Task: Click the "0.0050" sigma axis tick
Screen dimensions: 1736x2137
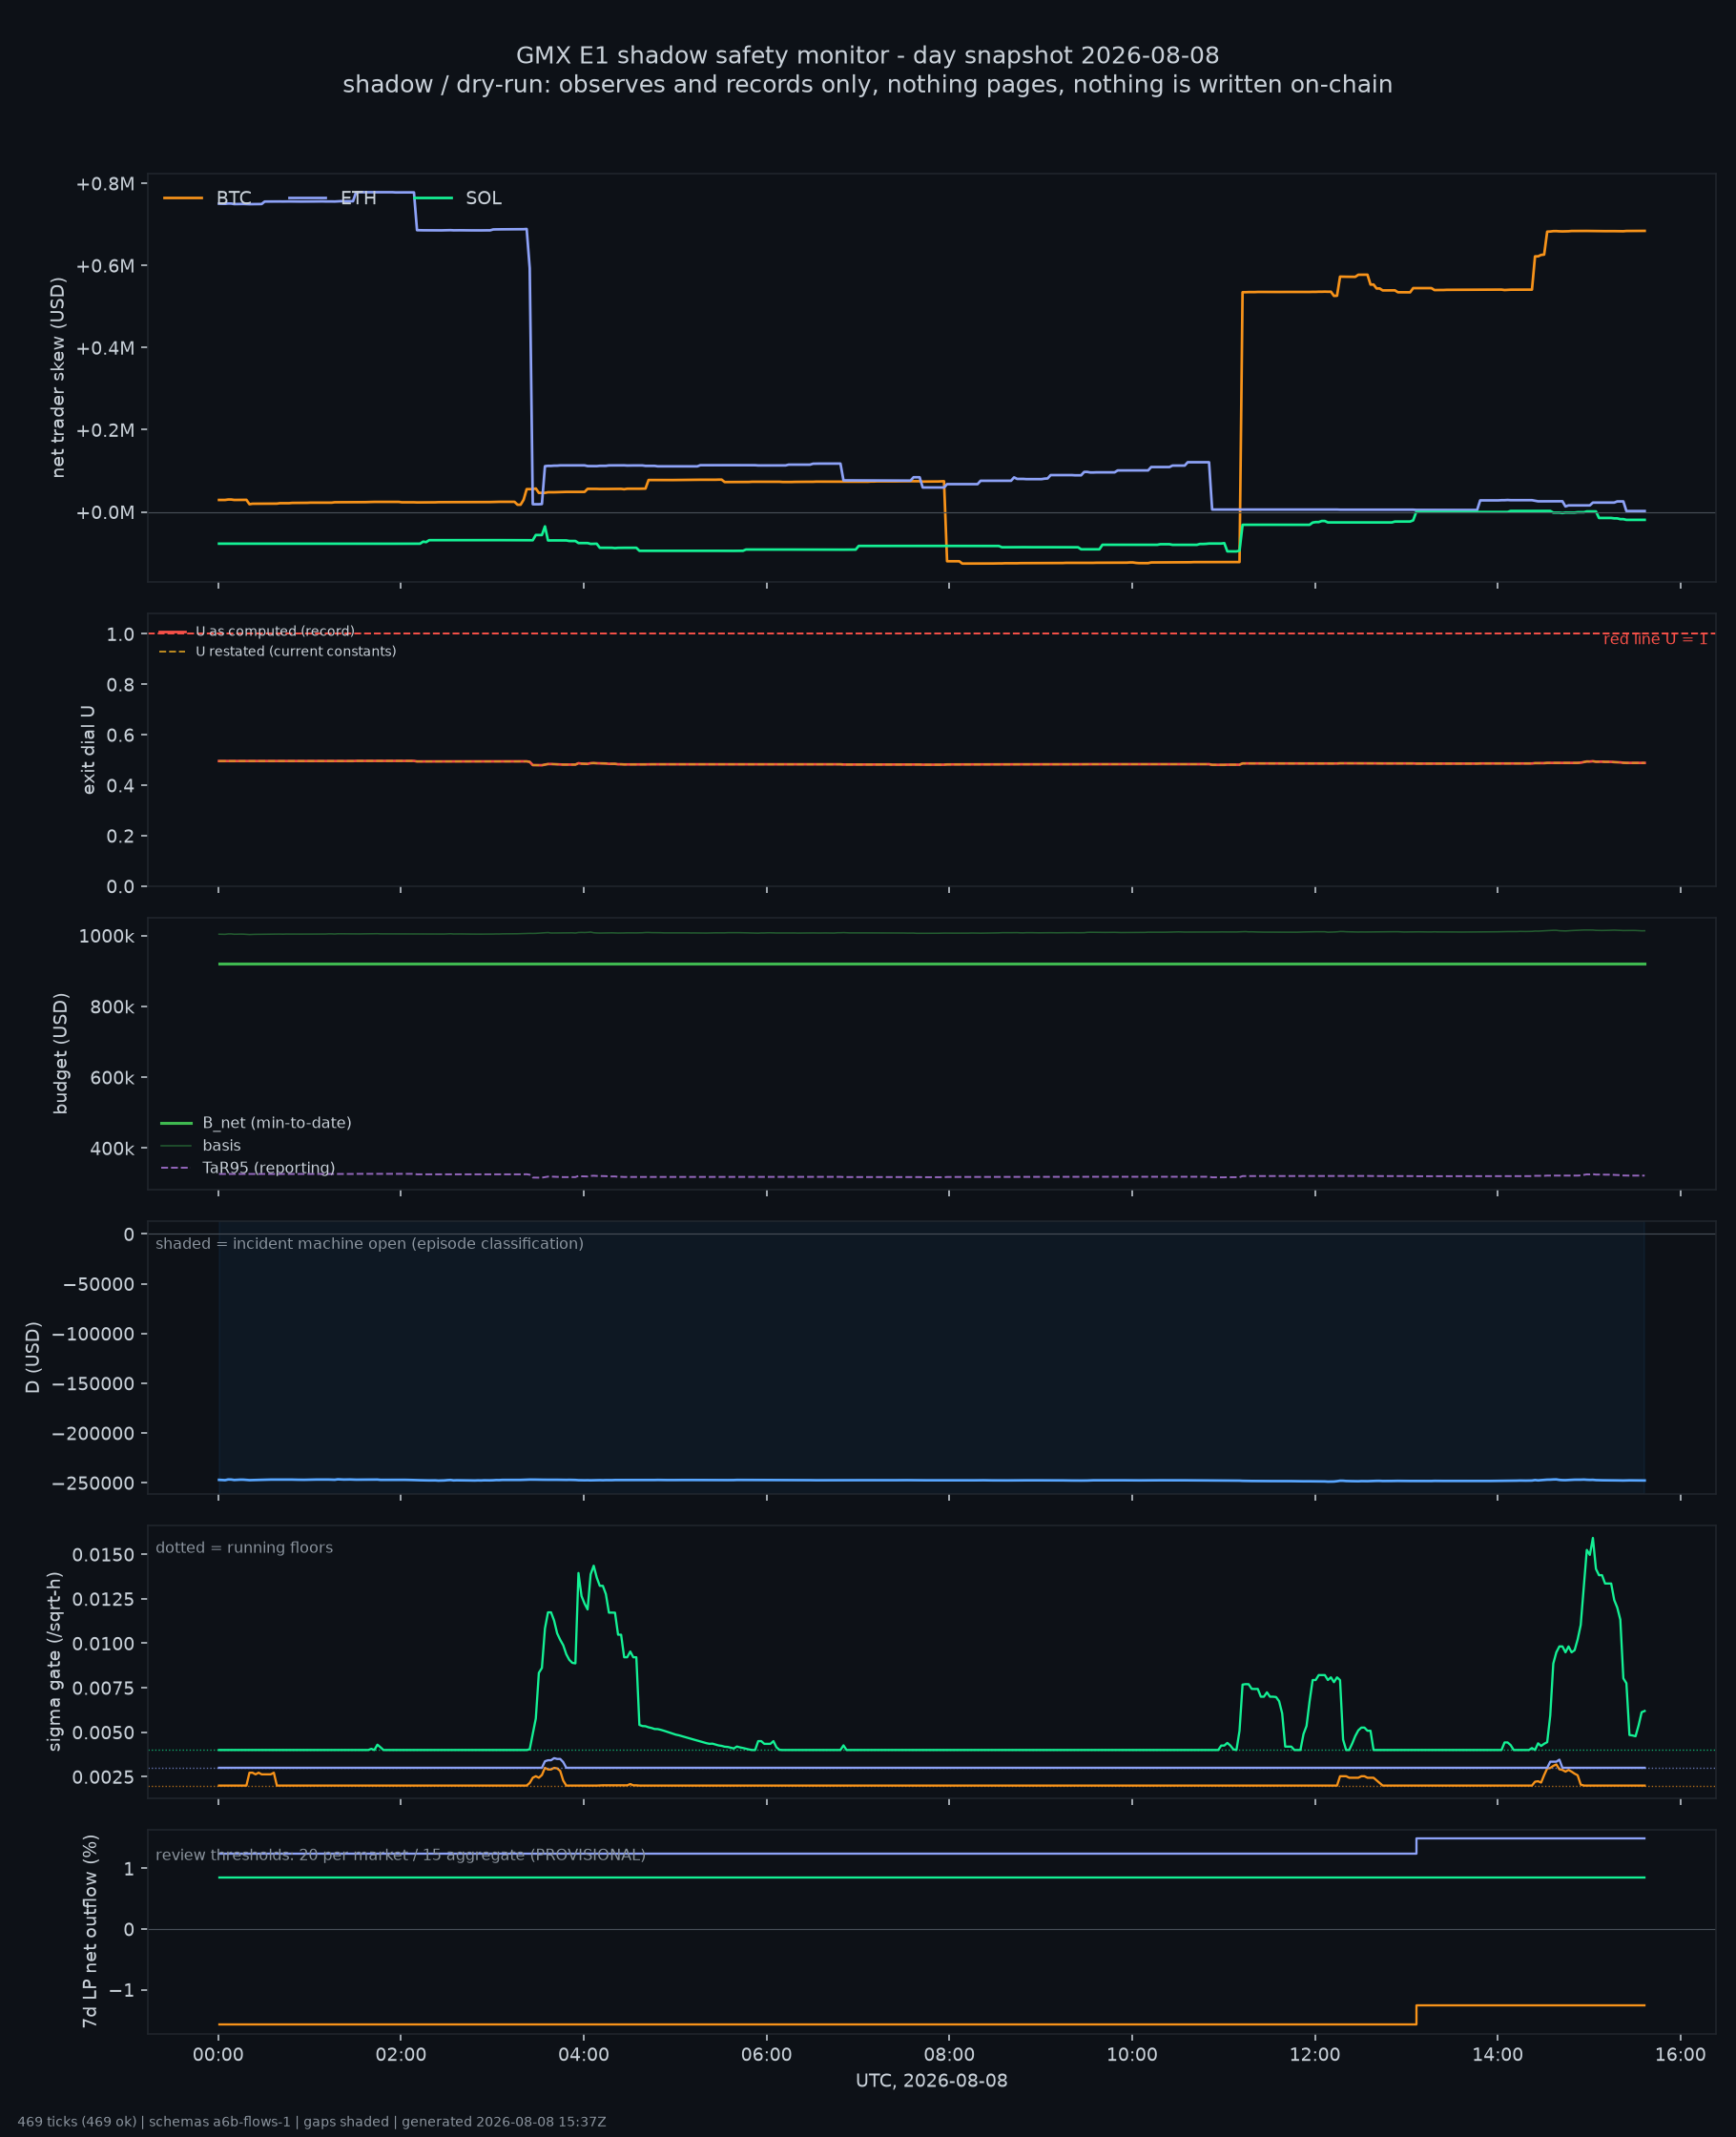Action: click(103, 1733)
